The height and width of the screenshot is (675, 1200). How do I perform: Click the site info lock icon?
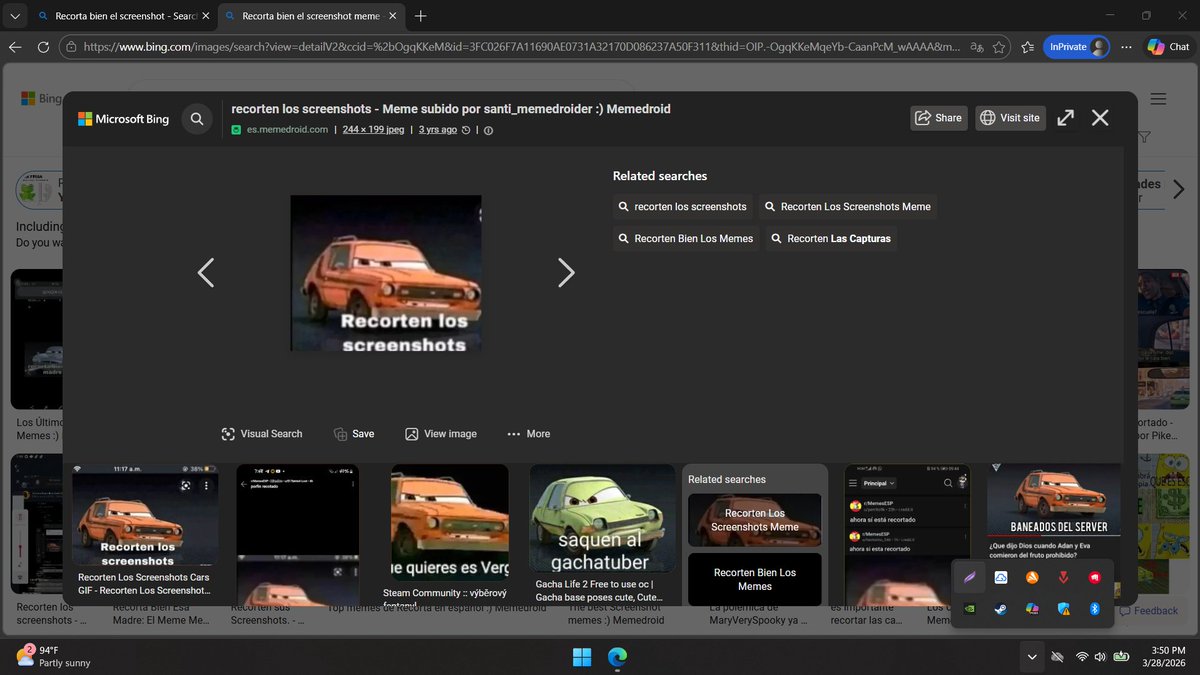click(70, 47)
